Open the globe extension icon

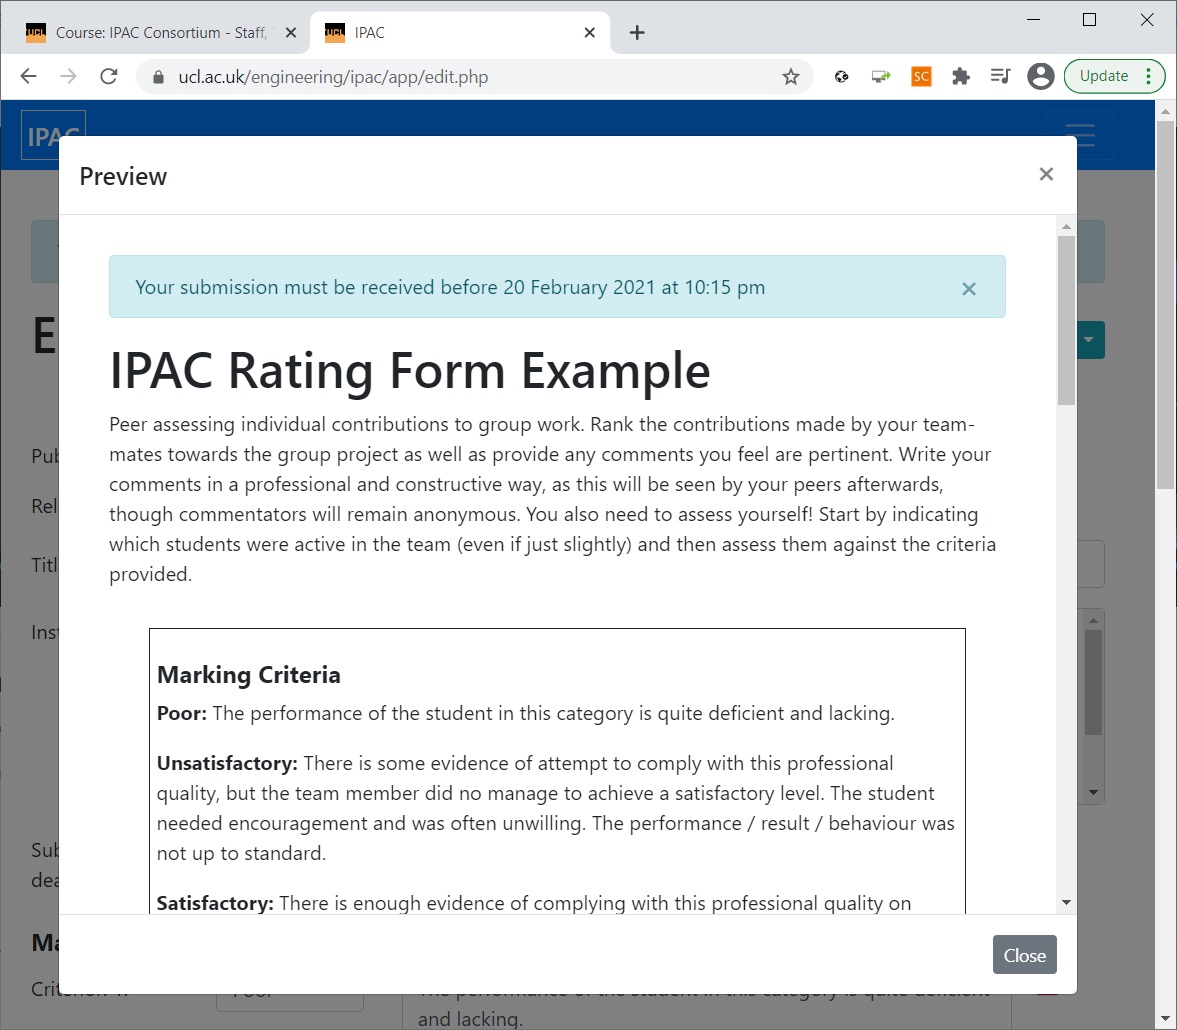(x=841, y=77)
